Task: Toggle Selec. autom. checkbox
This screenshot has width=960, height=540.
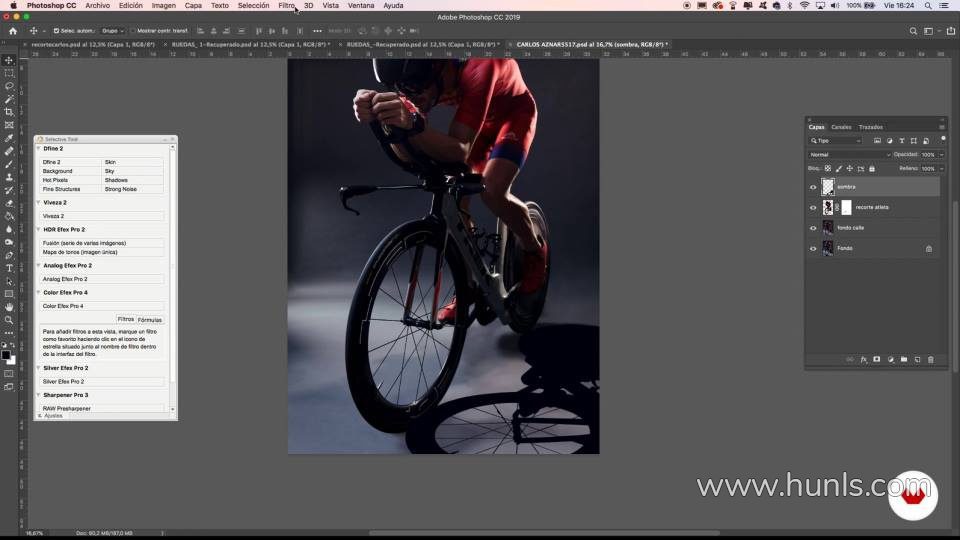Action: [56, 31]
